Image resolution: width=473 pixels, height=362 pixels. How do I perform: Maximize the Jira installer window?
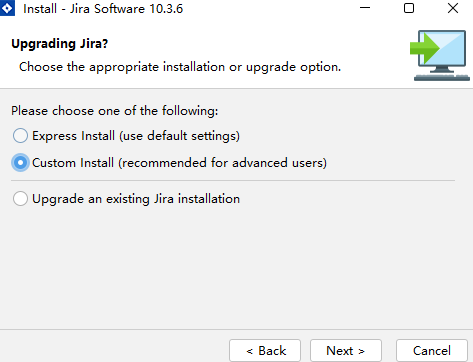[x=409, y=8]
